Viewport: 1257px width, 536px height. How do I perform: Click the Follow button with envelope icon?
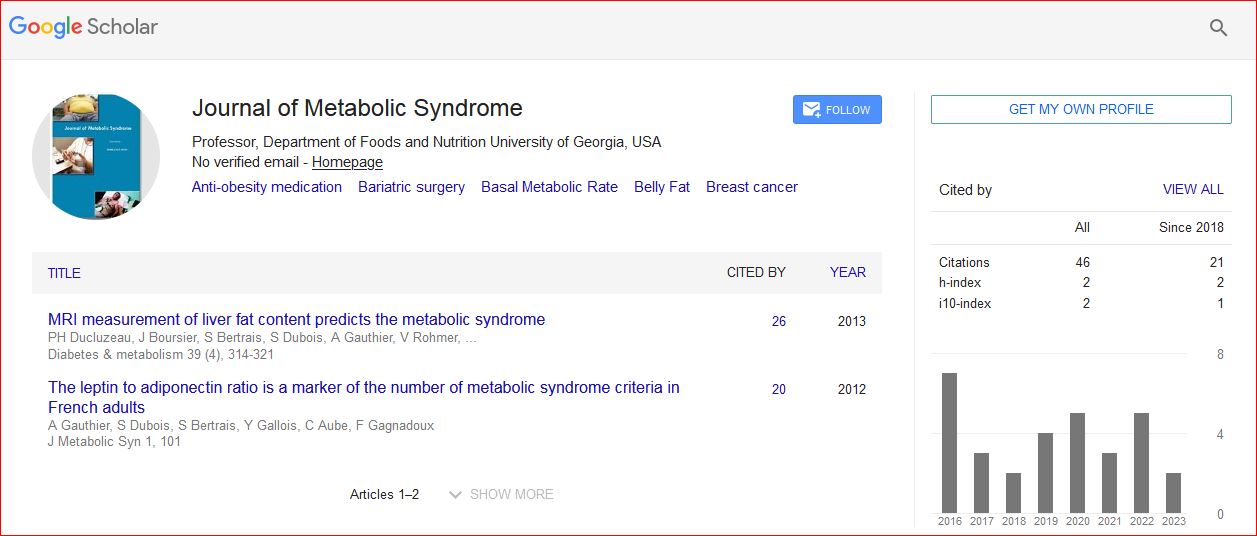[x=837, y=110]
